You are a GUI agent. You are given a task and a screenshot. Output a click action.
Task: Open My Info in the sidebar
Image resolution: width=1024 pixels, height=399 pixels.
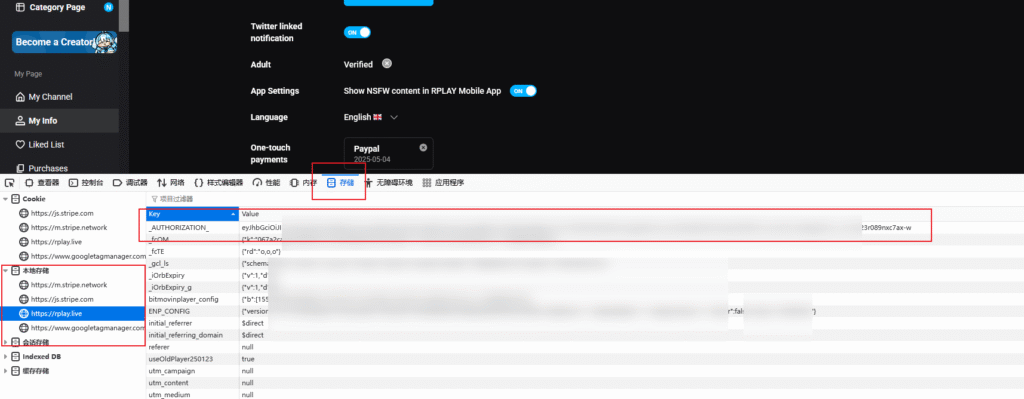[59, 121]
